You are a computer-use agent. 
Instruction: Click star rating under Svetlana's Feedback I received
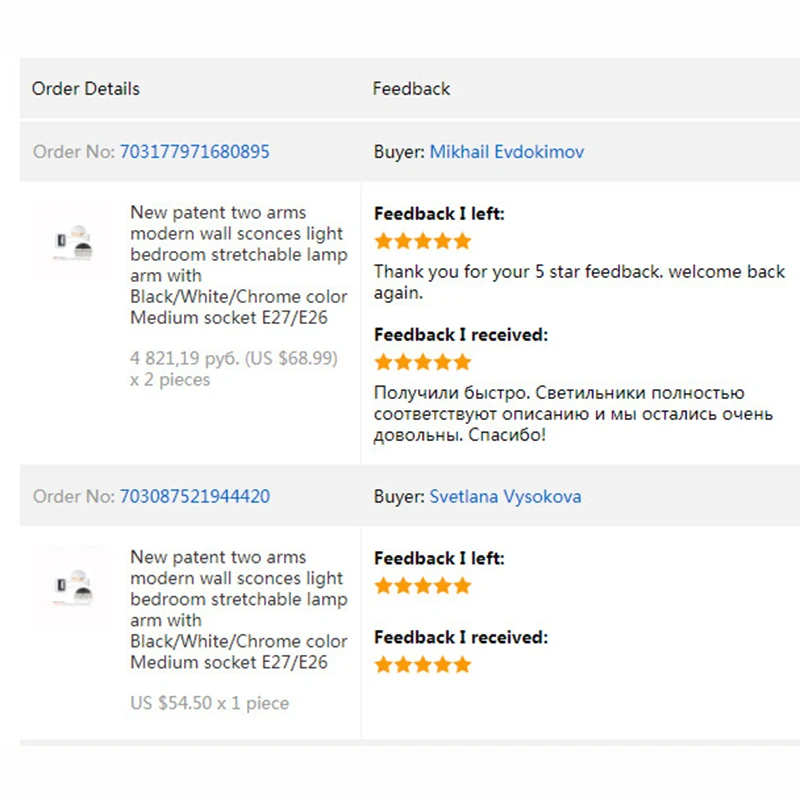coord(422,665)
